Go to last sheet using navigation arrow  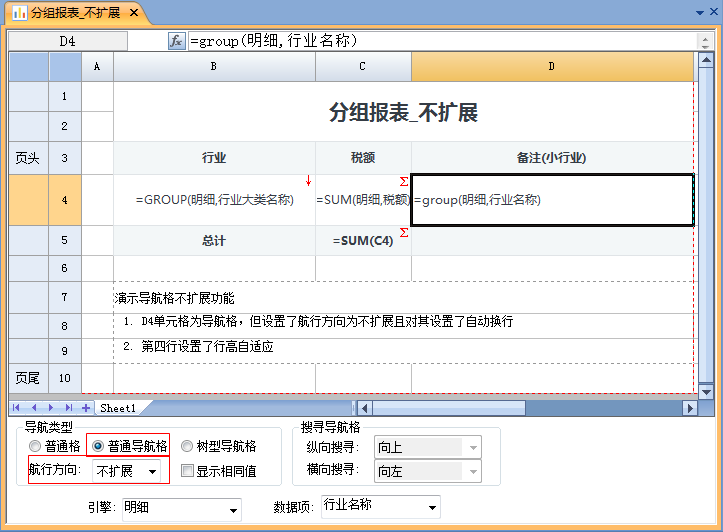pos(68,408)
